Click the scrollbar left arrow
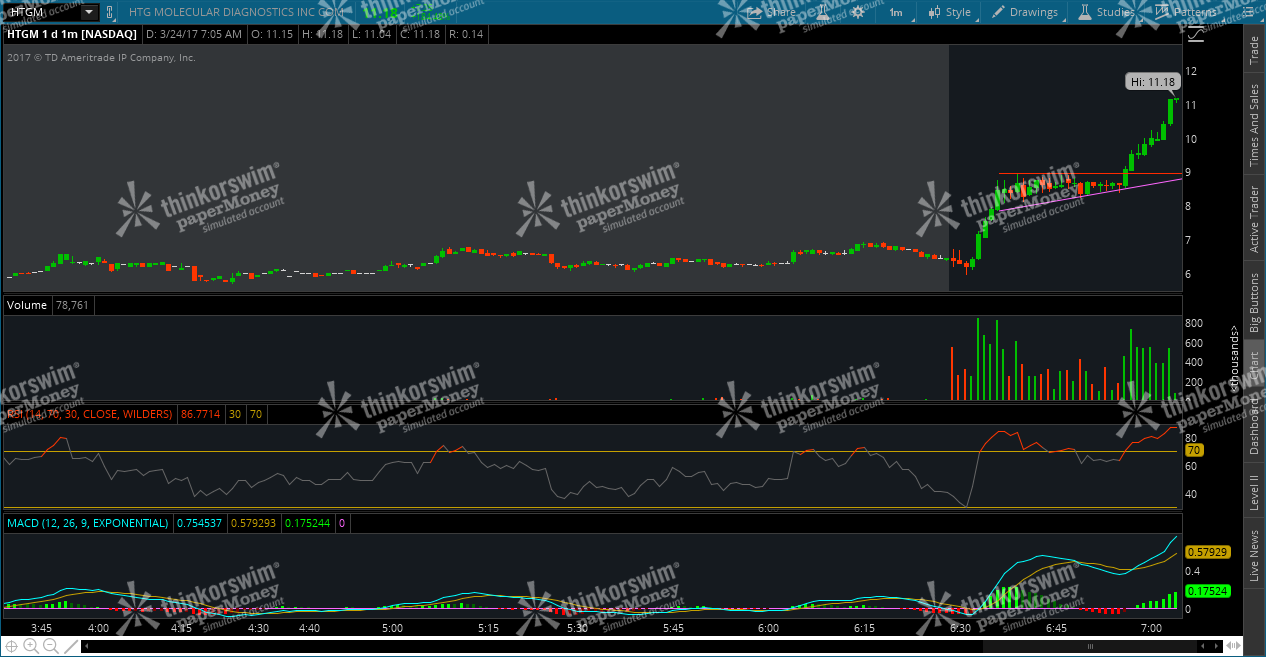Image resolution: width=1266 pixels, height=657 pixels. [x=86, y=646]
